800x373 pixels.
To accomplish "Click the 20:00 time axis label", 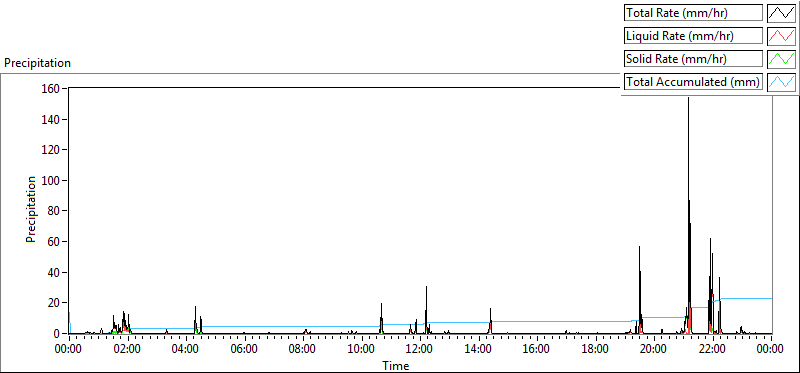I will [654, 350].
